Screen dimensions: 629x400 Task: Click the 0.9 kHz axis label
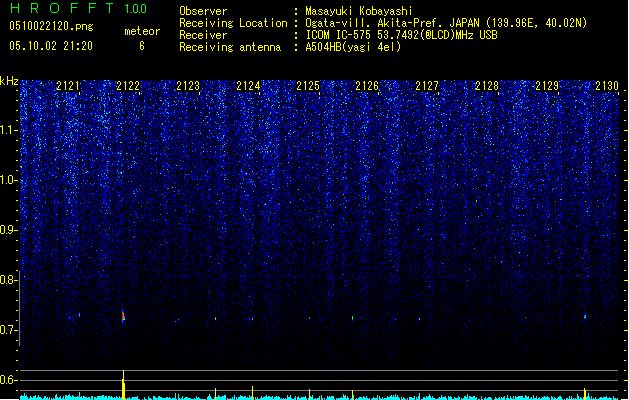click(x=9, y=230)
